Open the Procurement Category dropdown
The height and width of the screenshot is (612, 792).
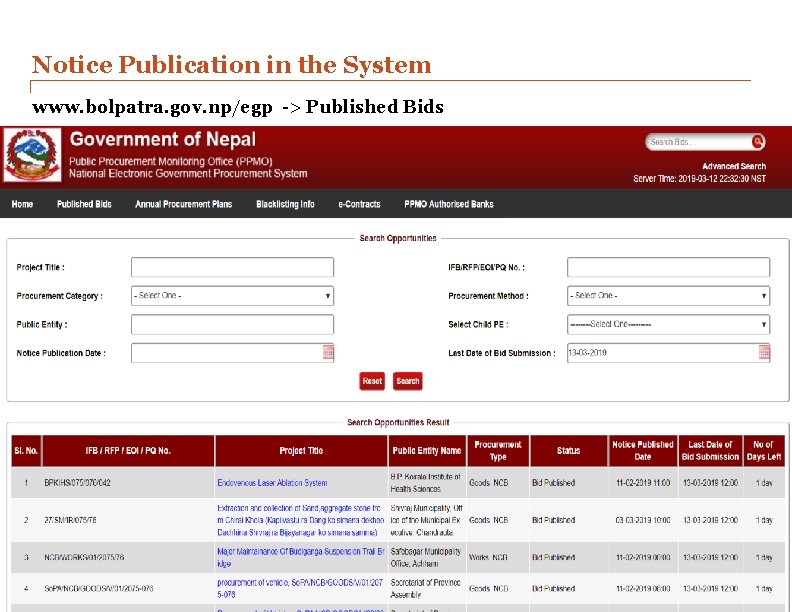point(232,296)
